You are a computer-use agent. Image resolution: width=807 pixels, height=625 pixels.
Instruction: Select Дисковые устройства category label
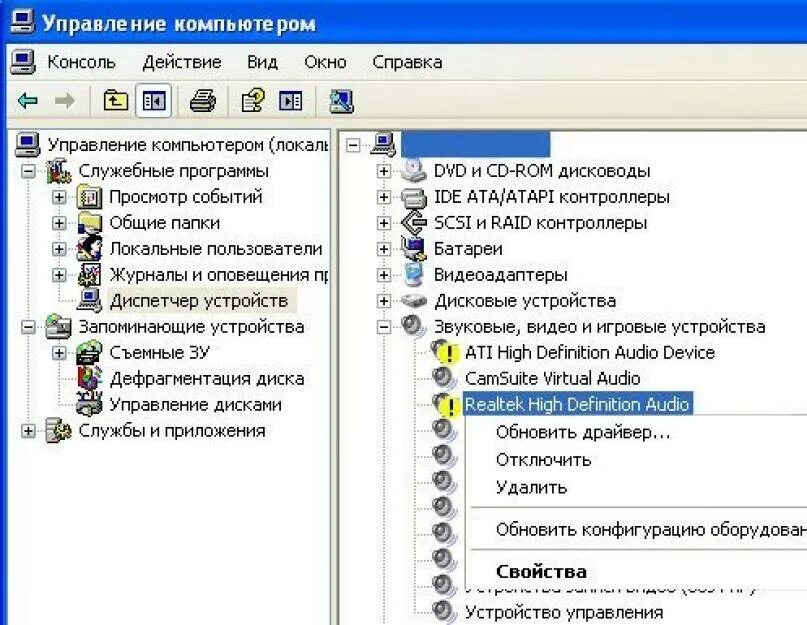click(524, 301)
